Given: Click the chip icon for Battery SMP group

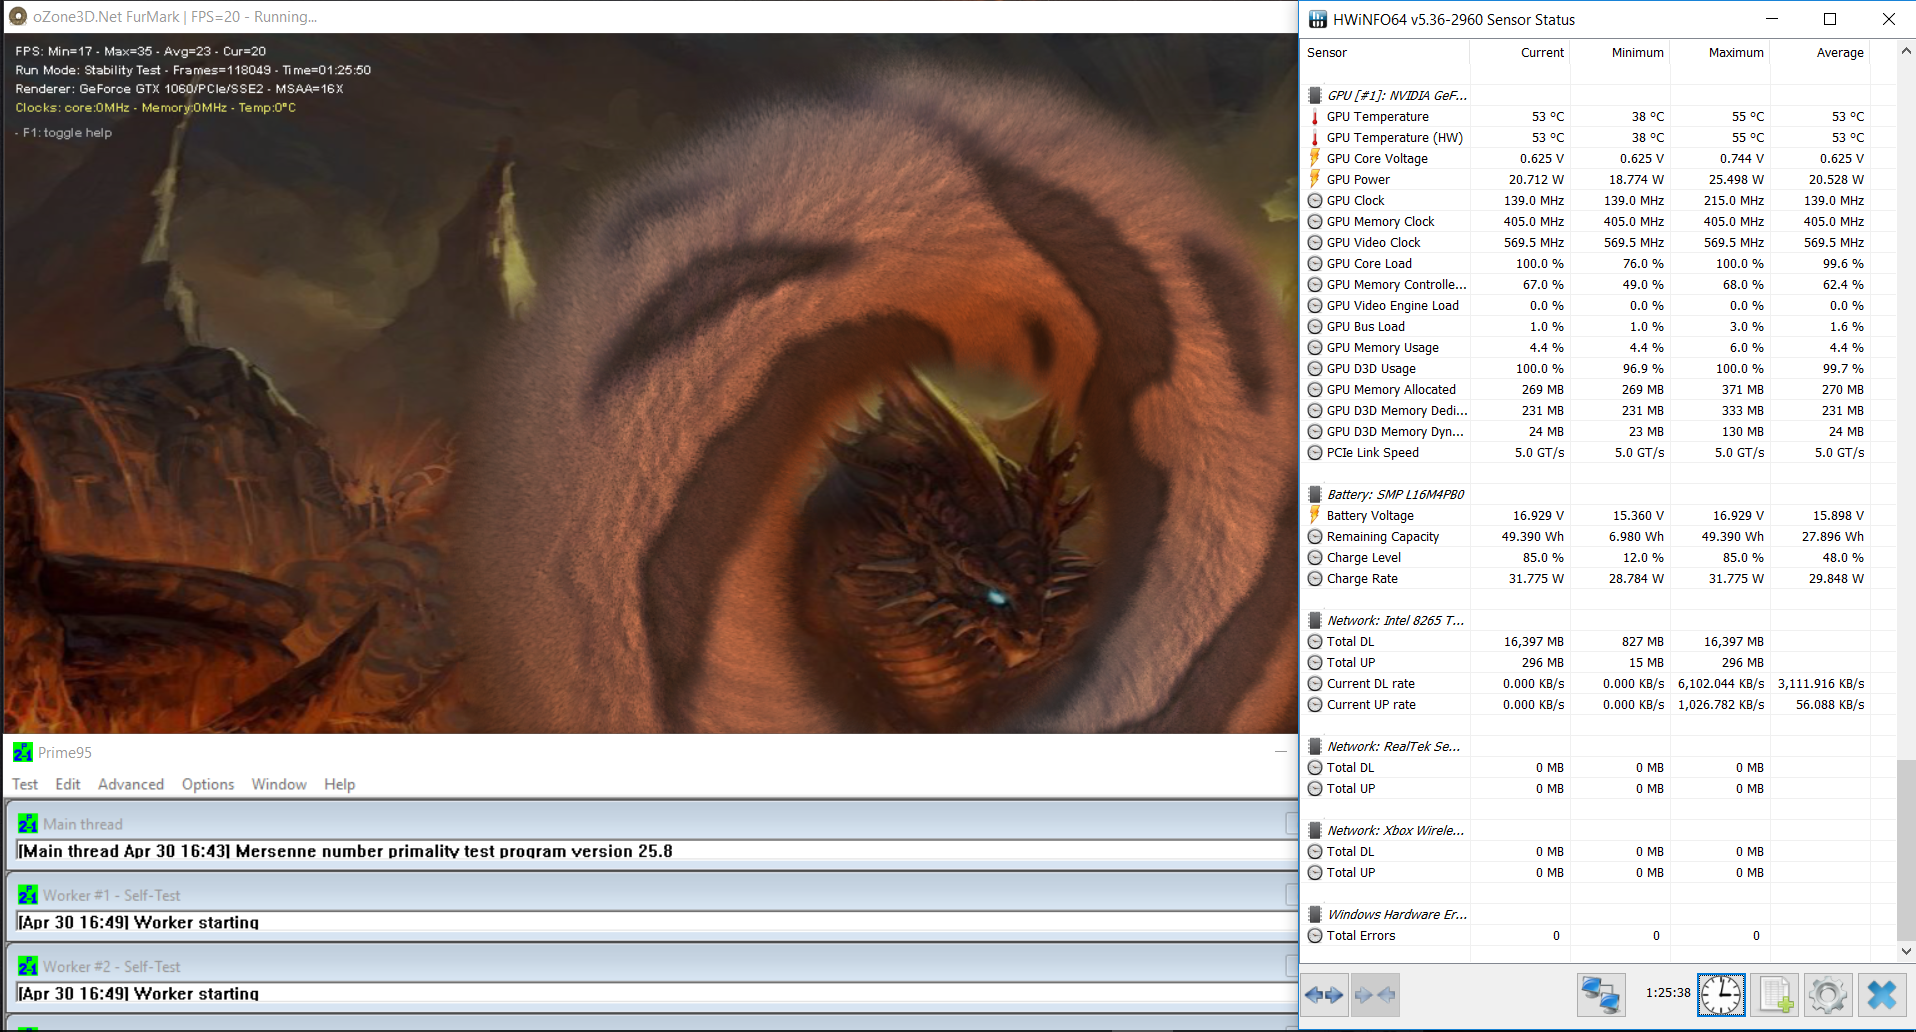Looking at the screenshot, I should (1315, 495).
